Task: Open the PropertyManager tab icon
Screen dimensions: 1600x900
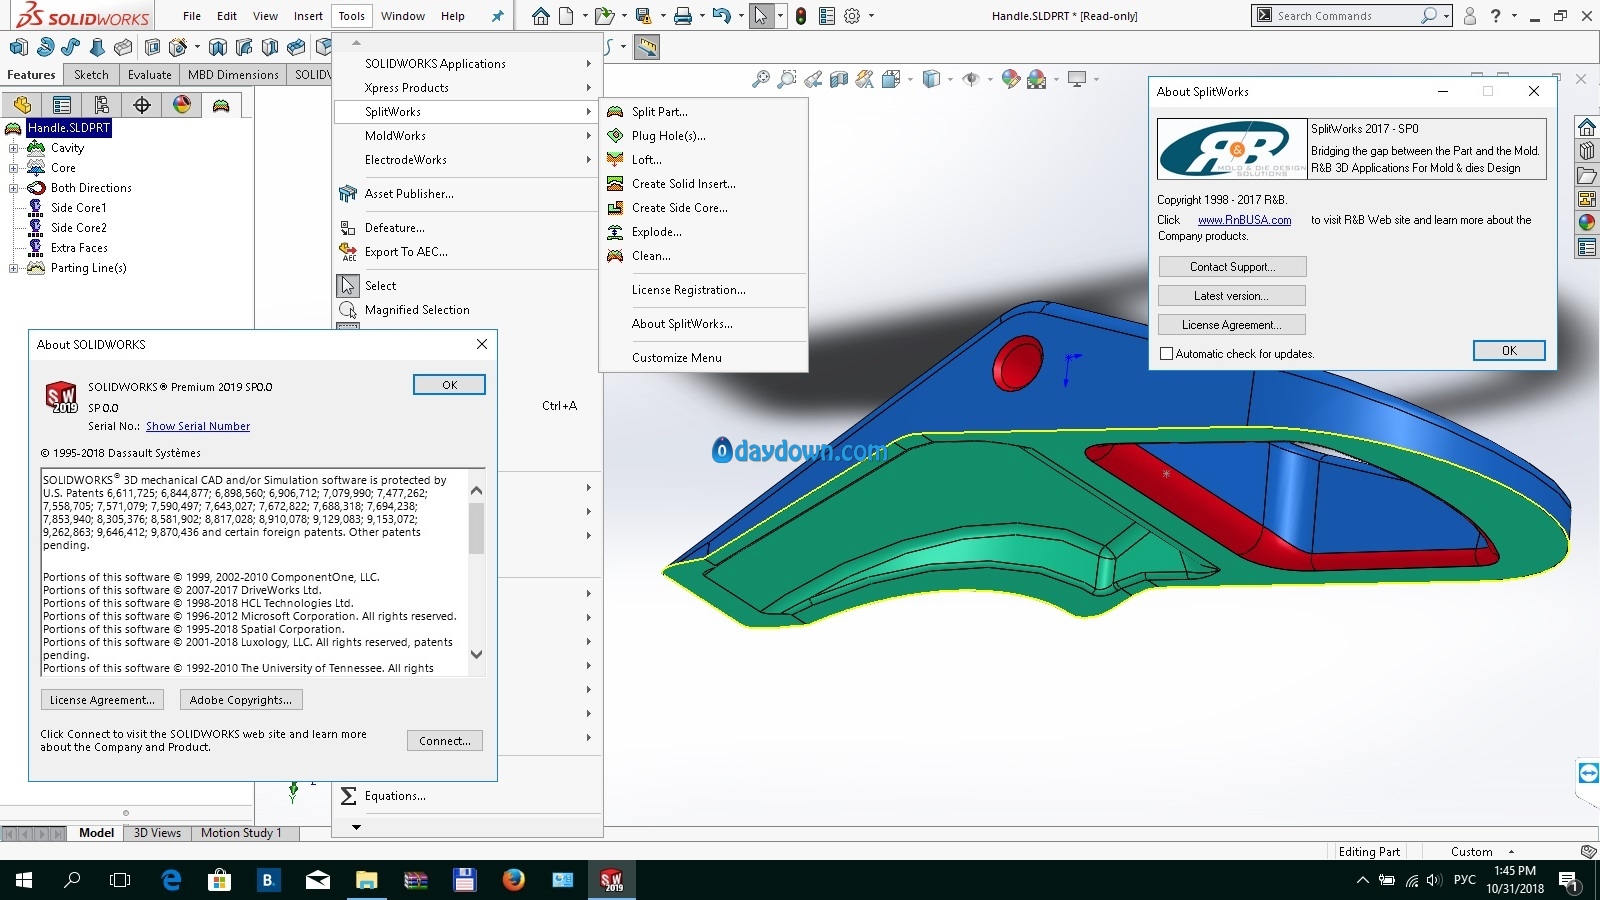Action: (x=62, y=105)
